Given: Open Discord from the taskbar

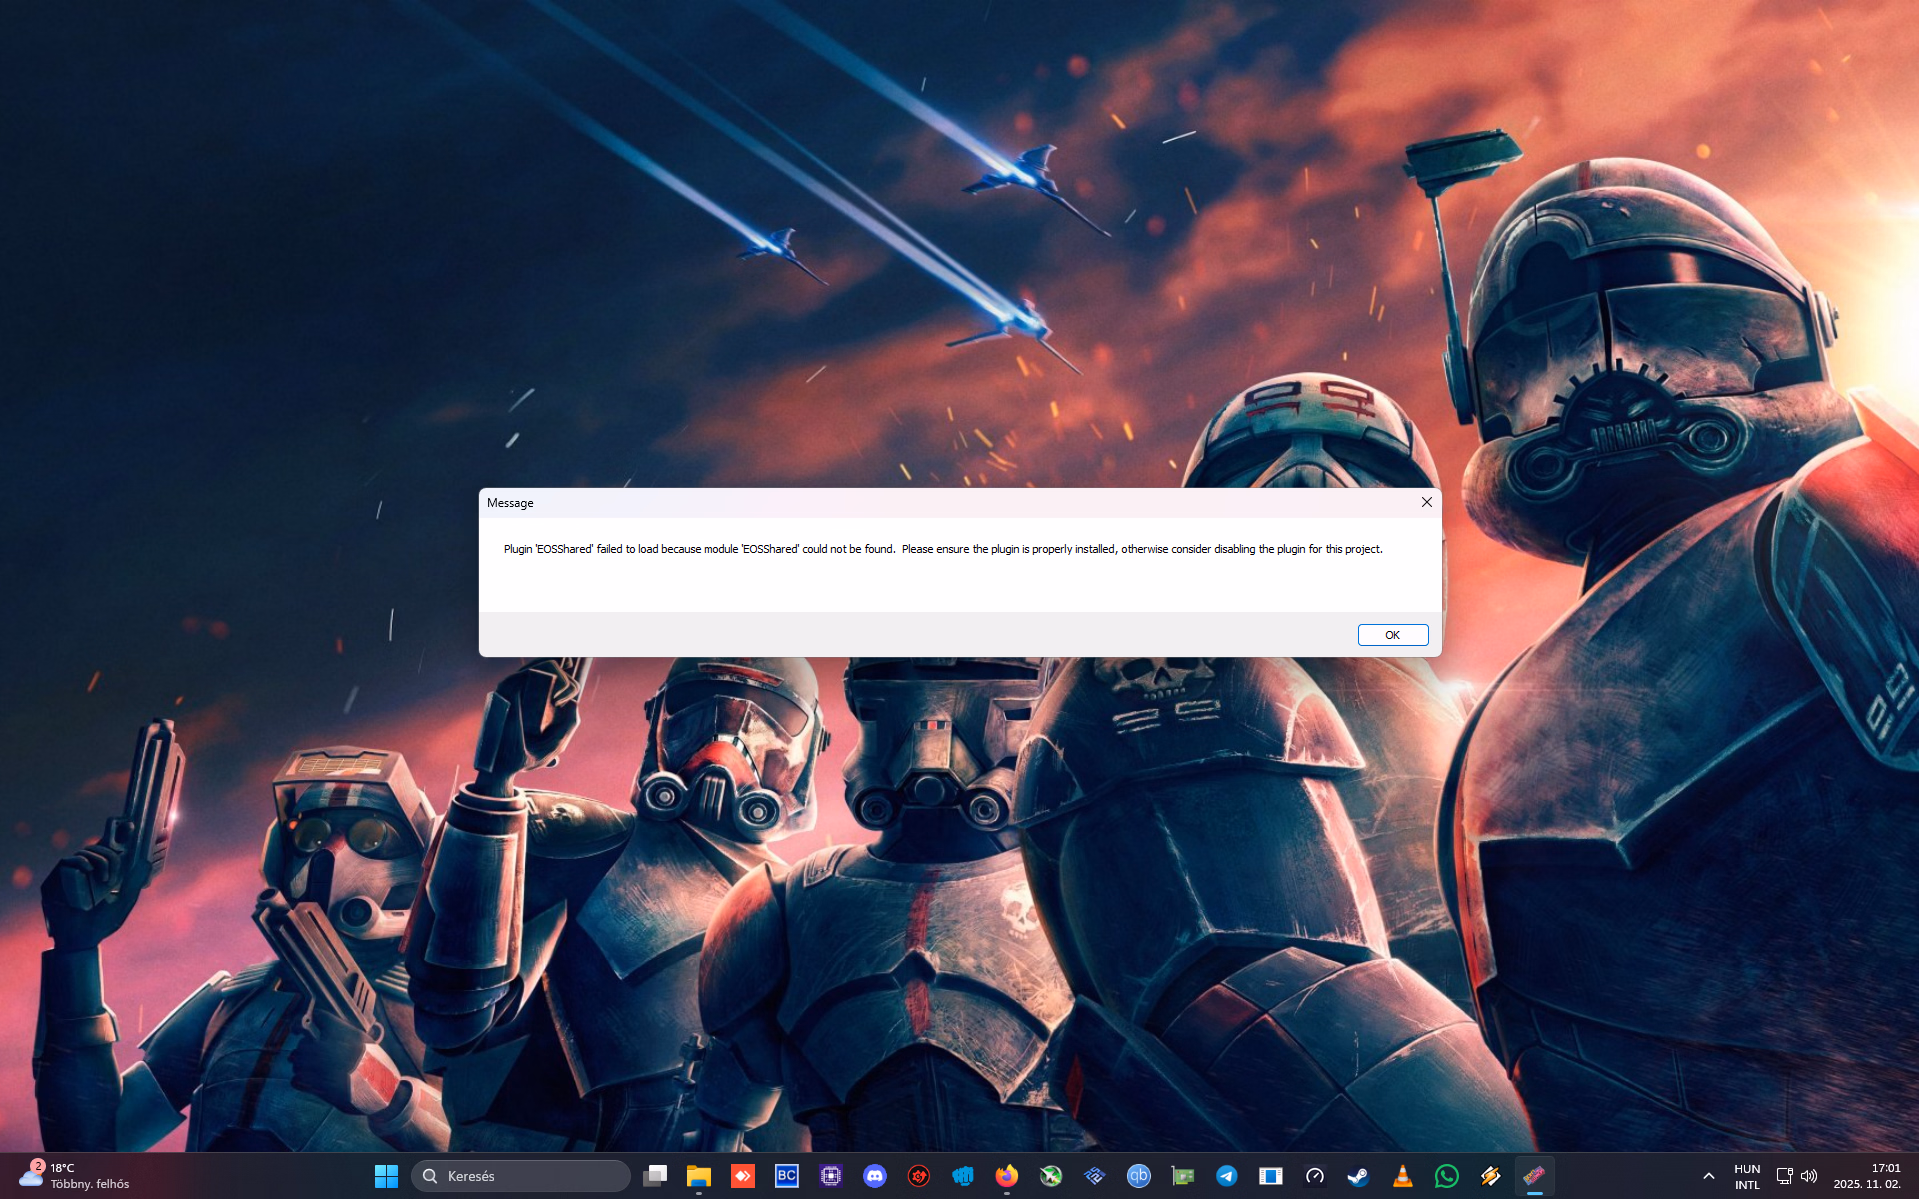Looking at the screenshot, I should (875, 1176).
